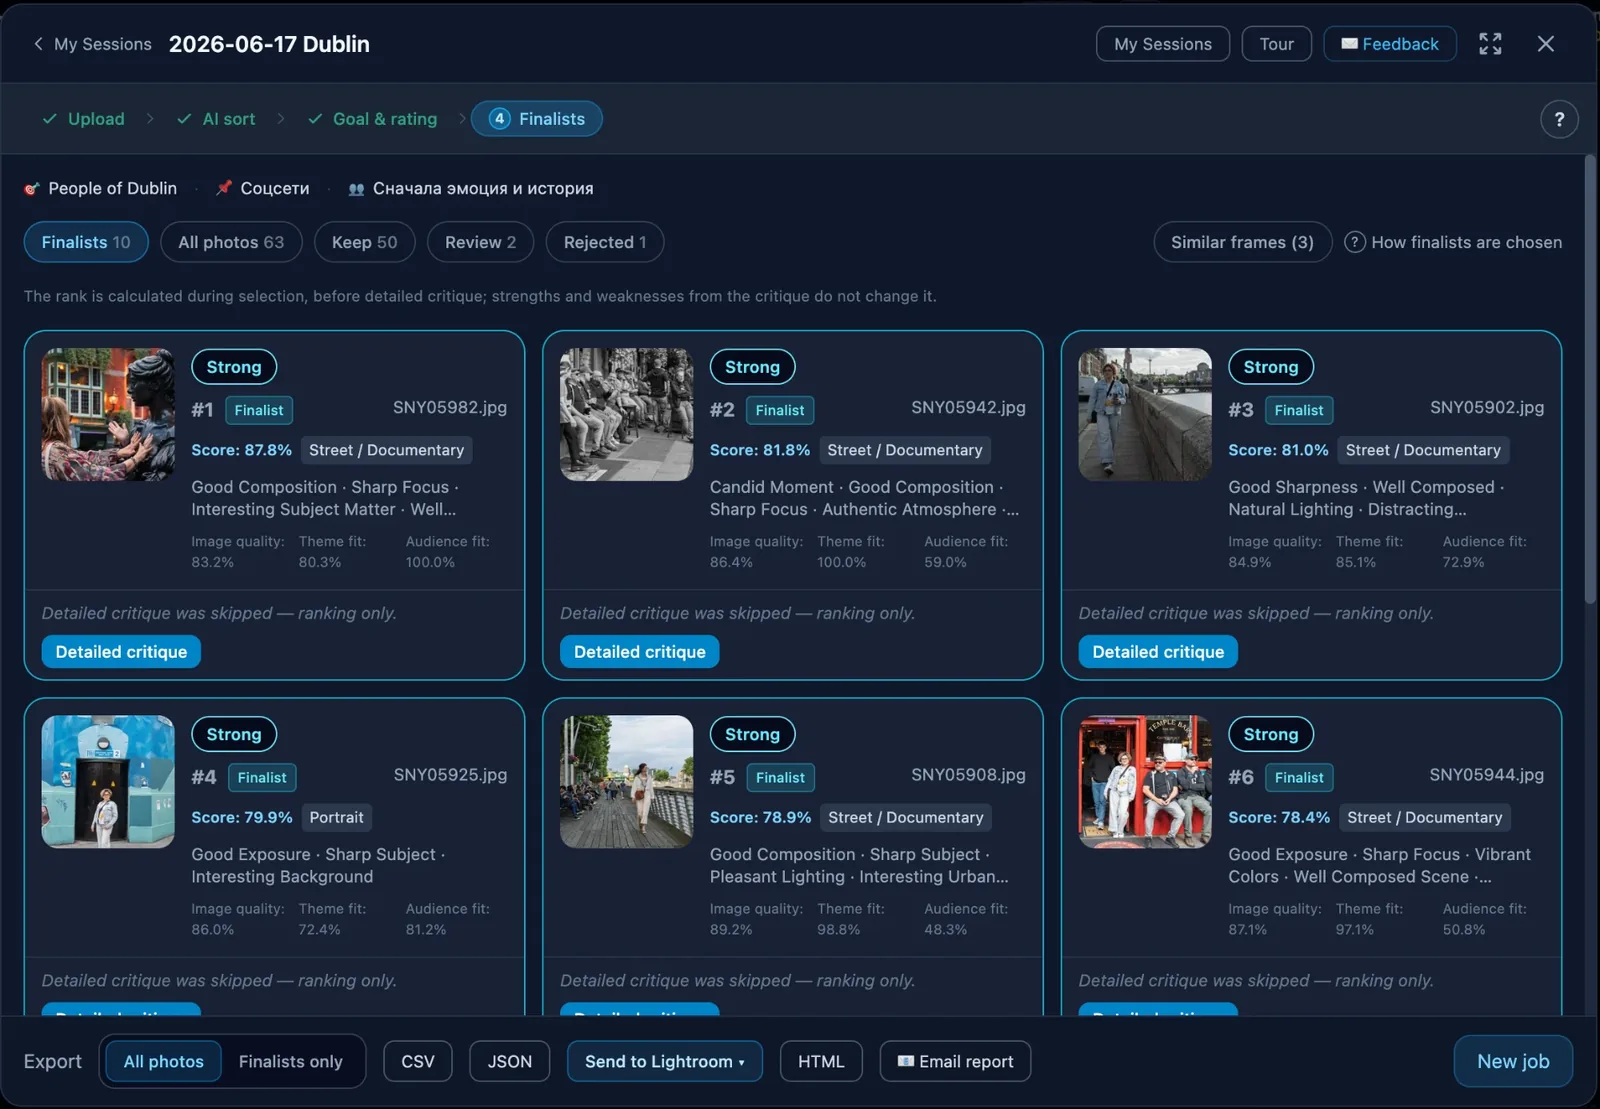This screenshot has width=1600, height=1109.
Task: Select the Finalists only export option
Action: [291, 1061]
